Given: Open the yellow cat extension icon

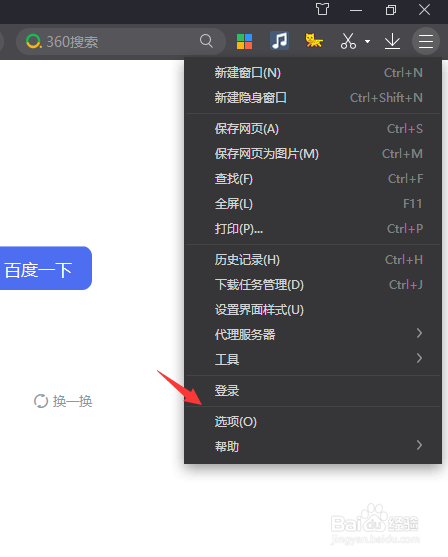Looking at the screenshot, I should 314,41.
